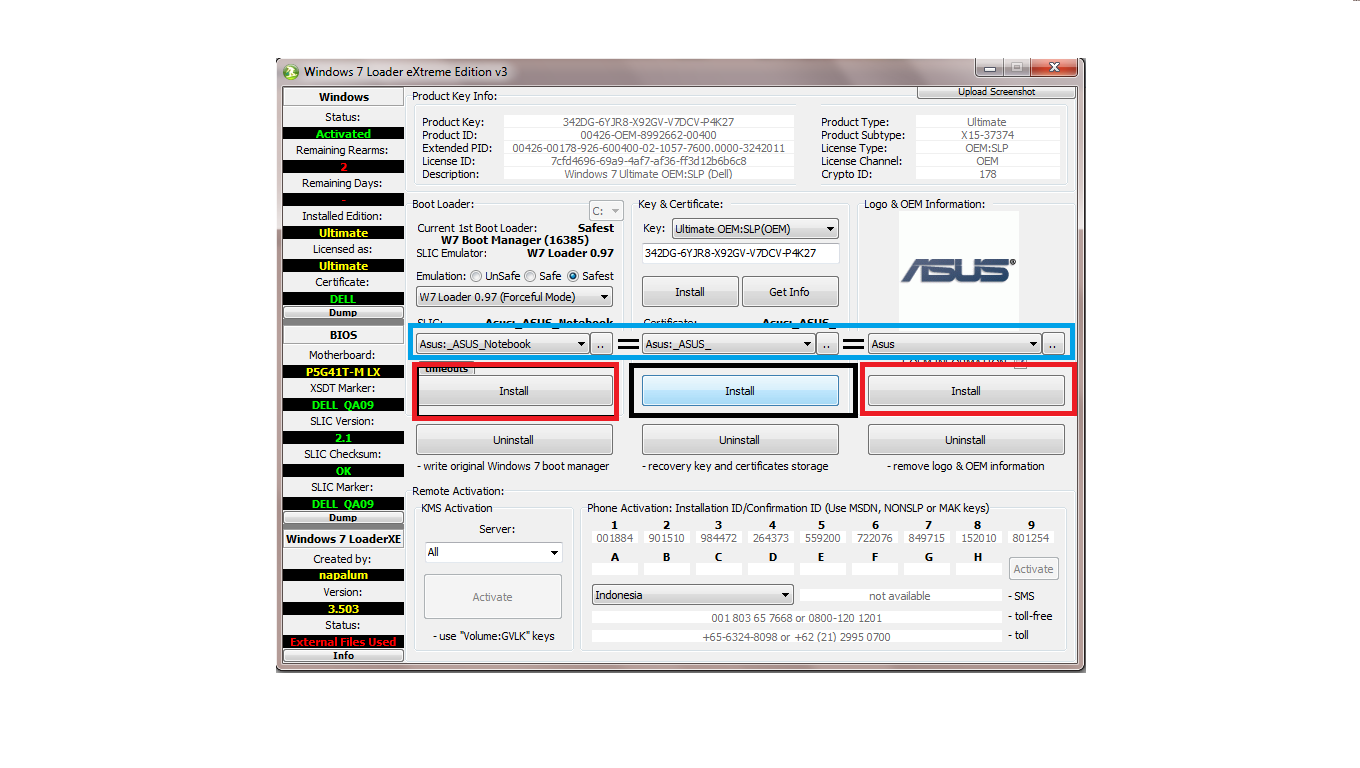
Task: Click the Dump button under SLIC Marker
Action: coord(343,518)
